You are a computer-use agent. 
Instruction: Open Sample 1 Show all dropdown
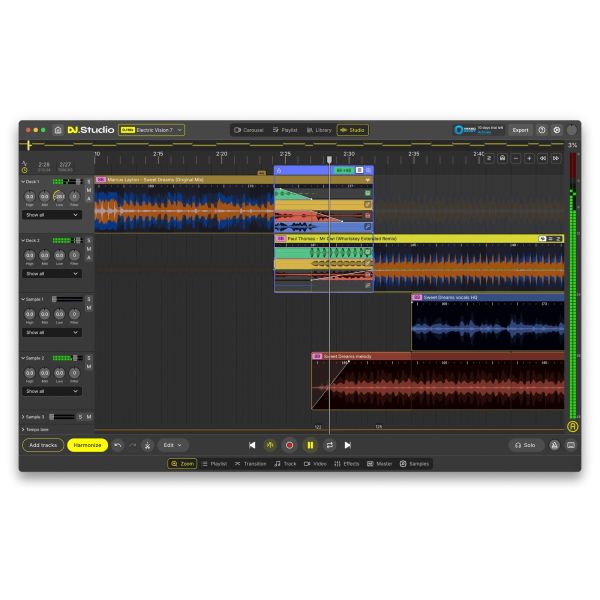(x=52, y=333)
